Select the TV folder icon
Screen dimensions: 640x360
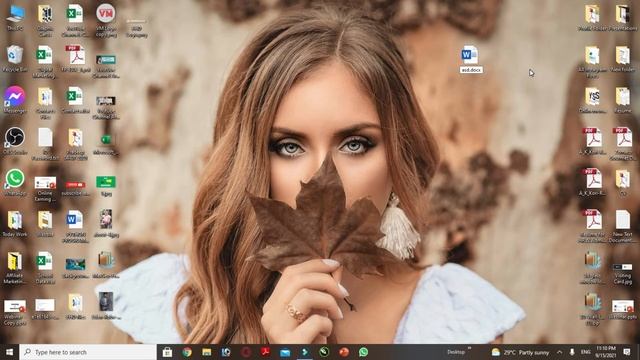click(623, 183)
